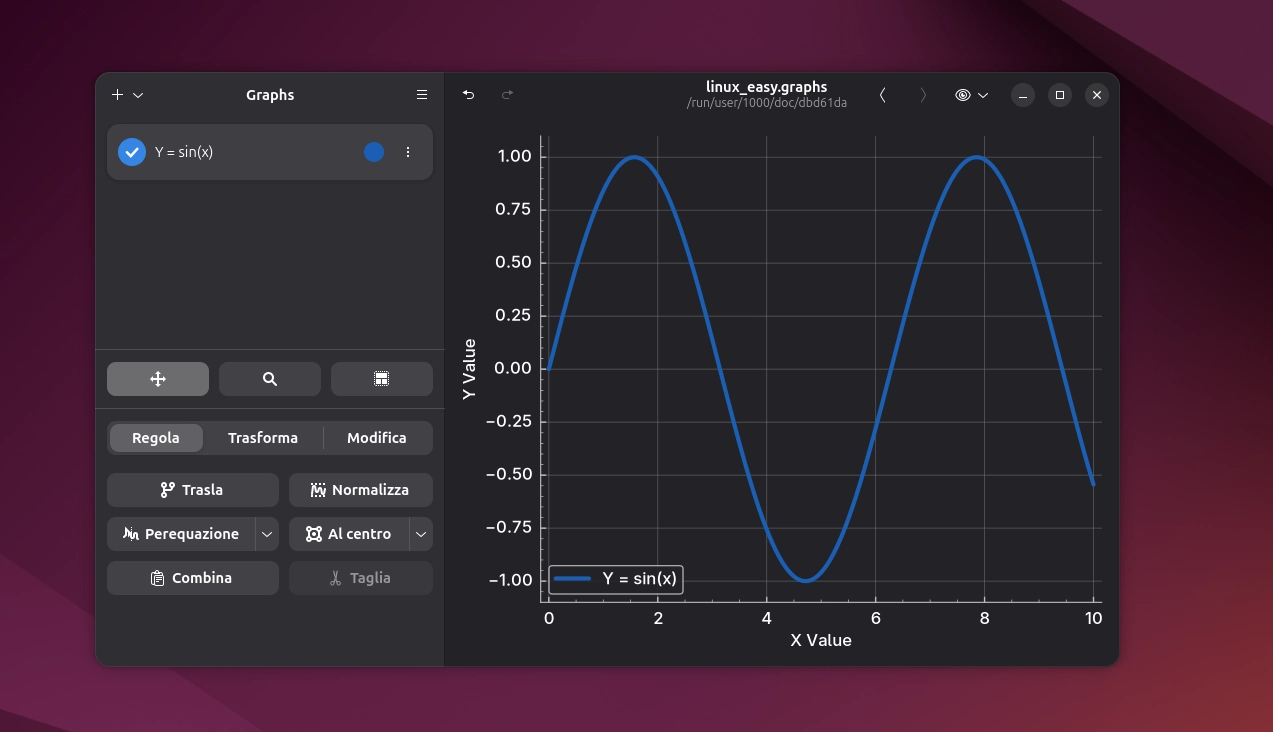Open the Modifica tab
1273x732 pixels.
376,437
